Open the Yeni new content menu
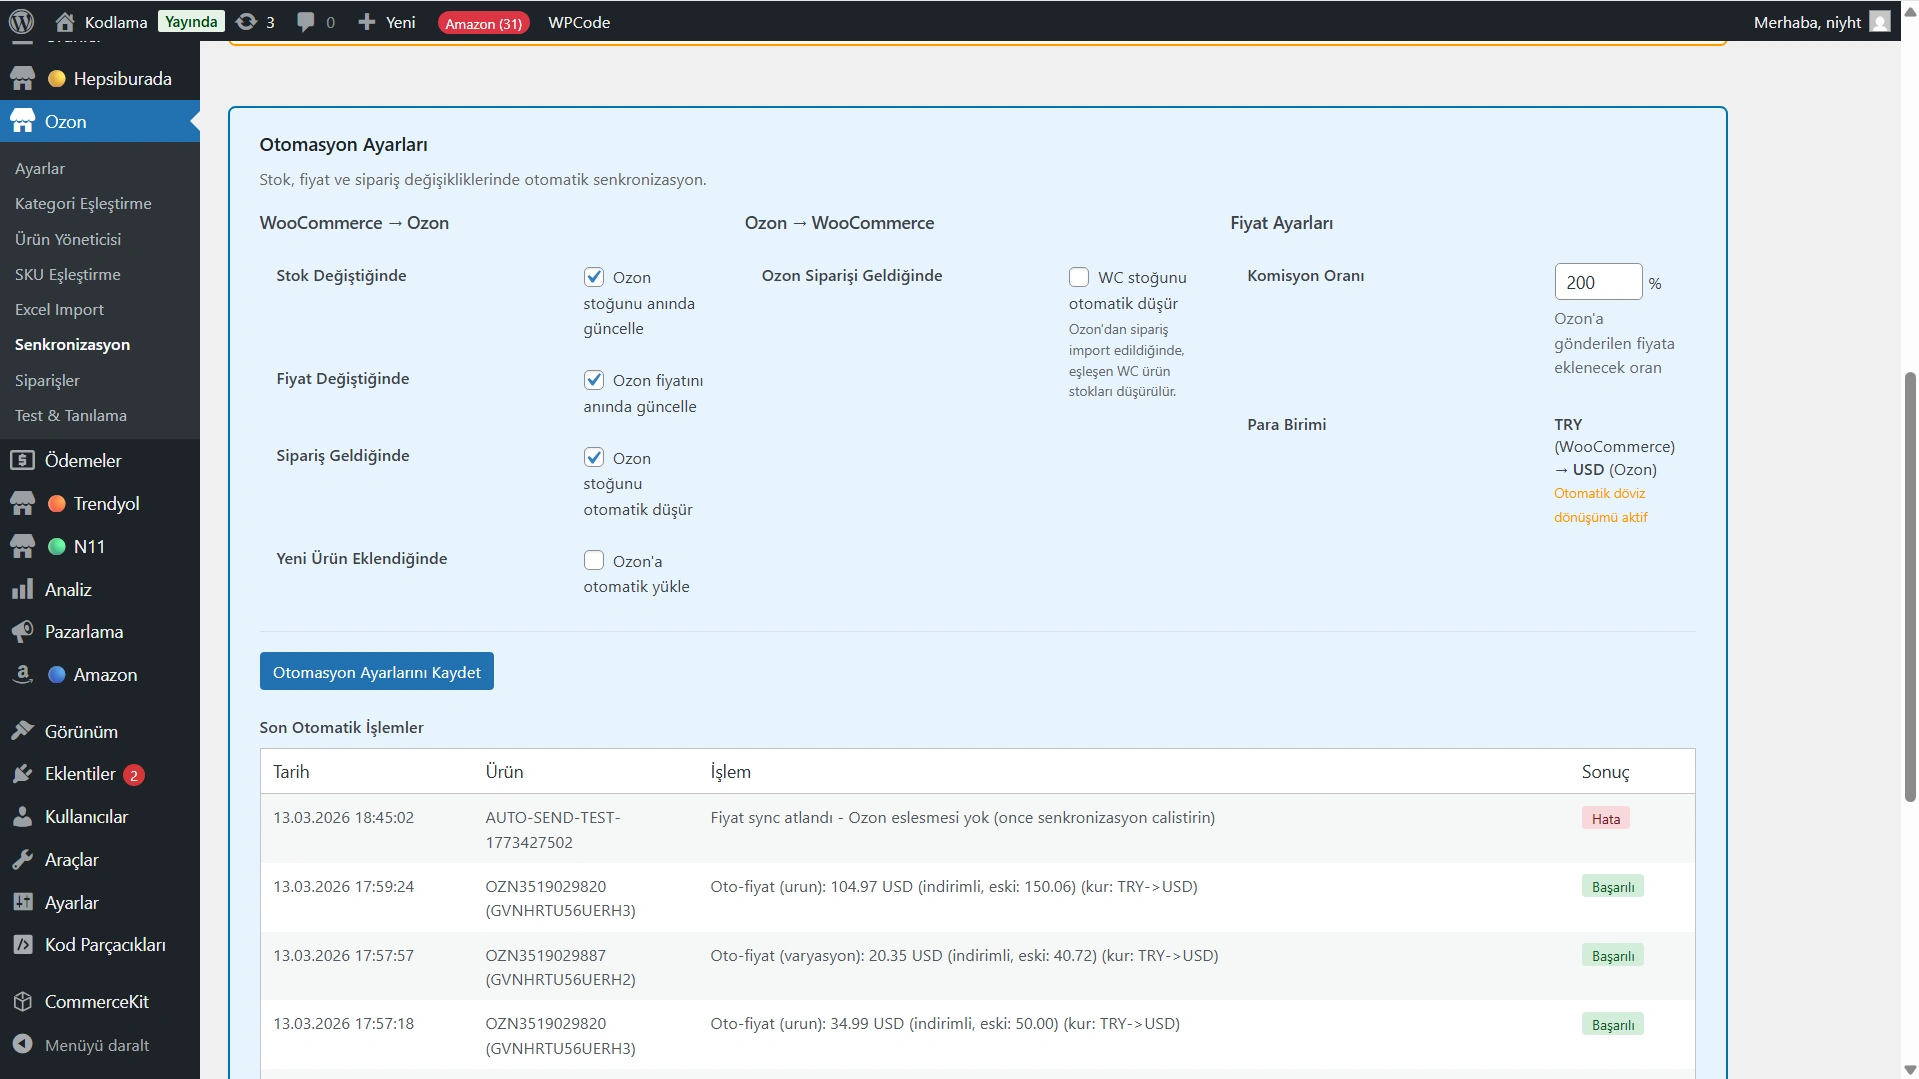The height and width of the screenshot is (1079, 1919). point(387,22)
